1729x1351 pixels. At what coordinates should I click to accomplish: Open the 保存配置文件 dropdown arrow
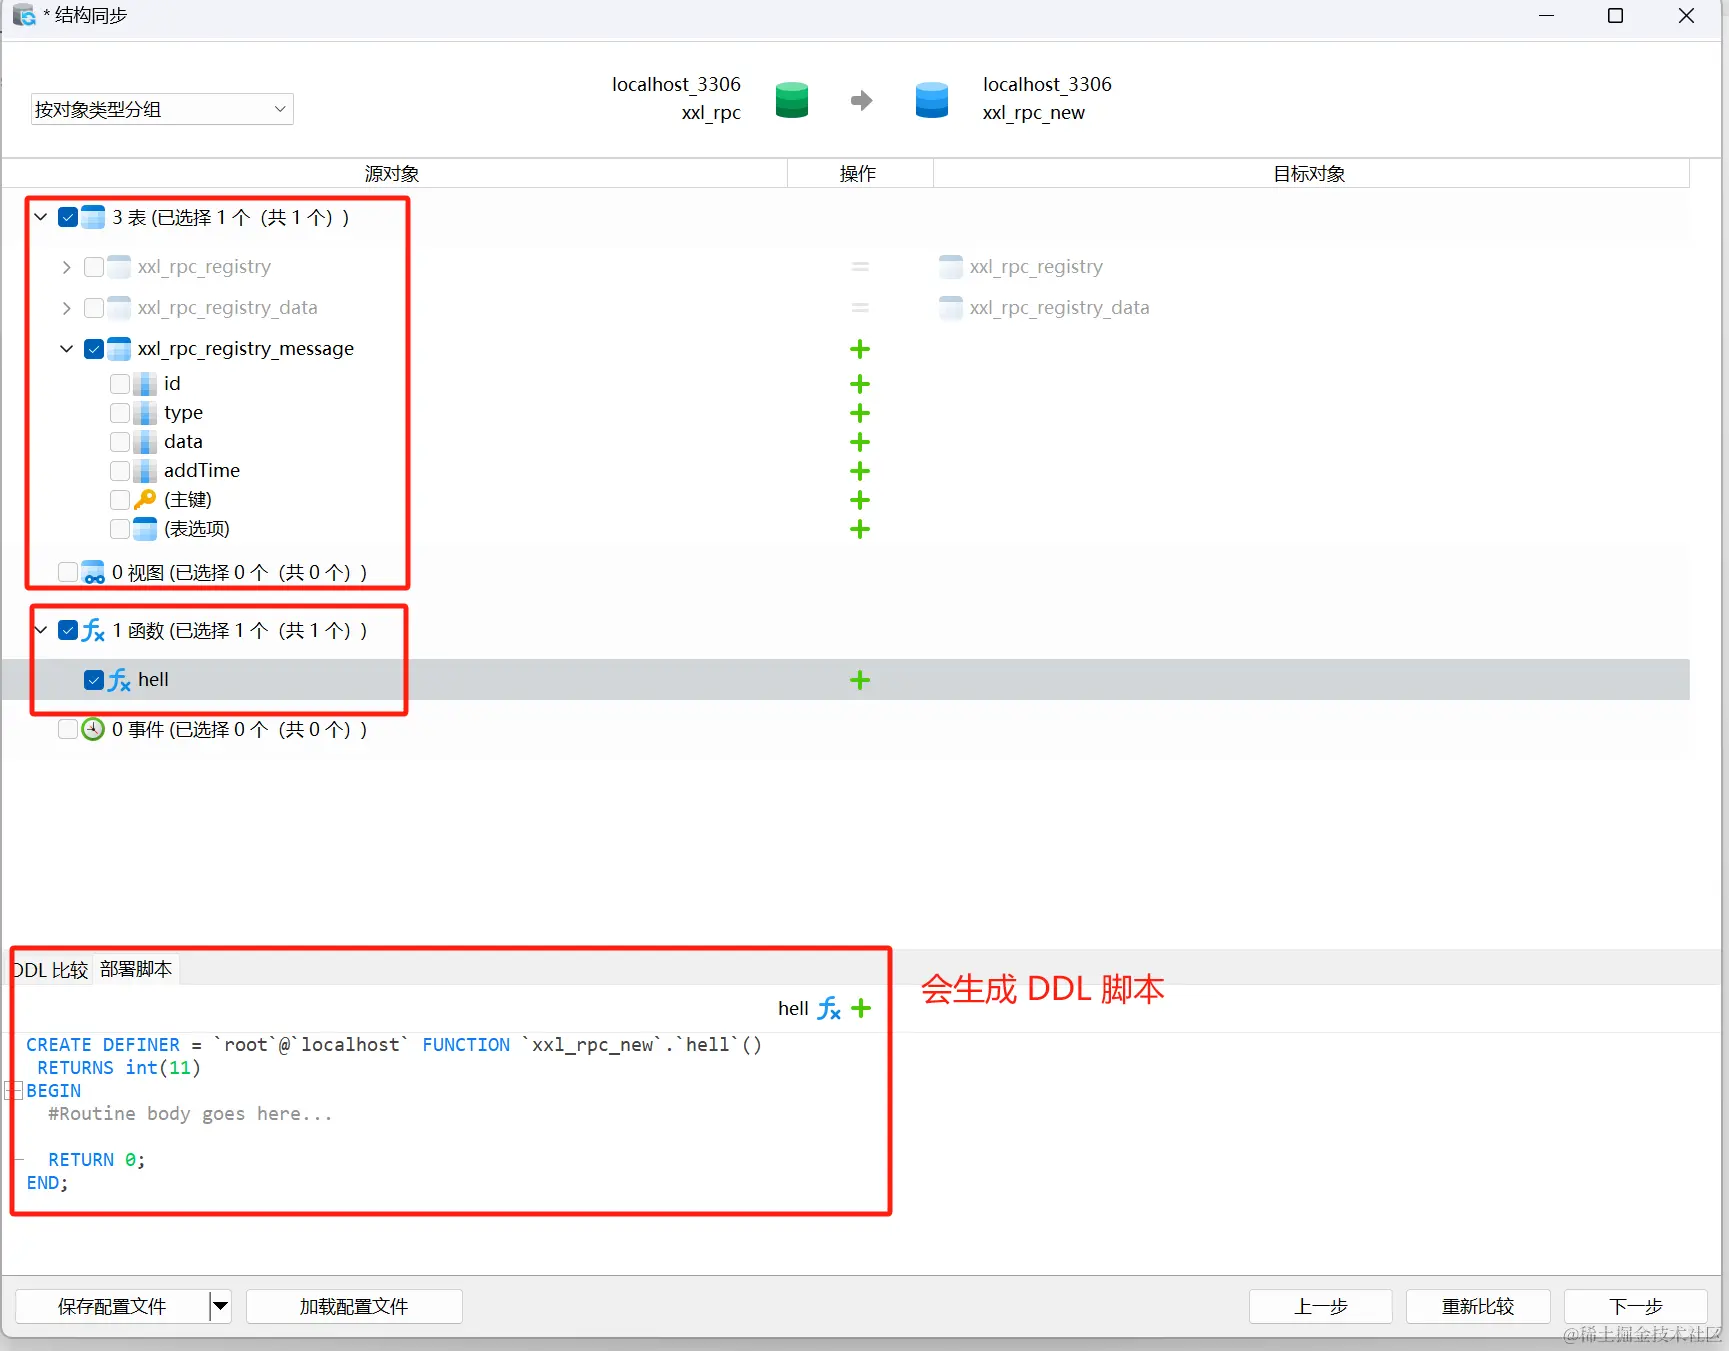click(x=220, y=1306)
